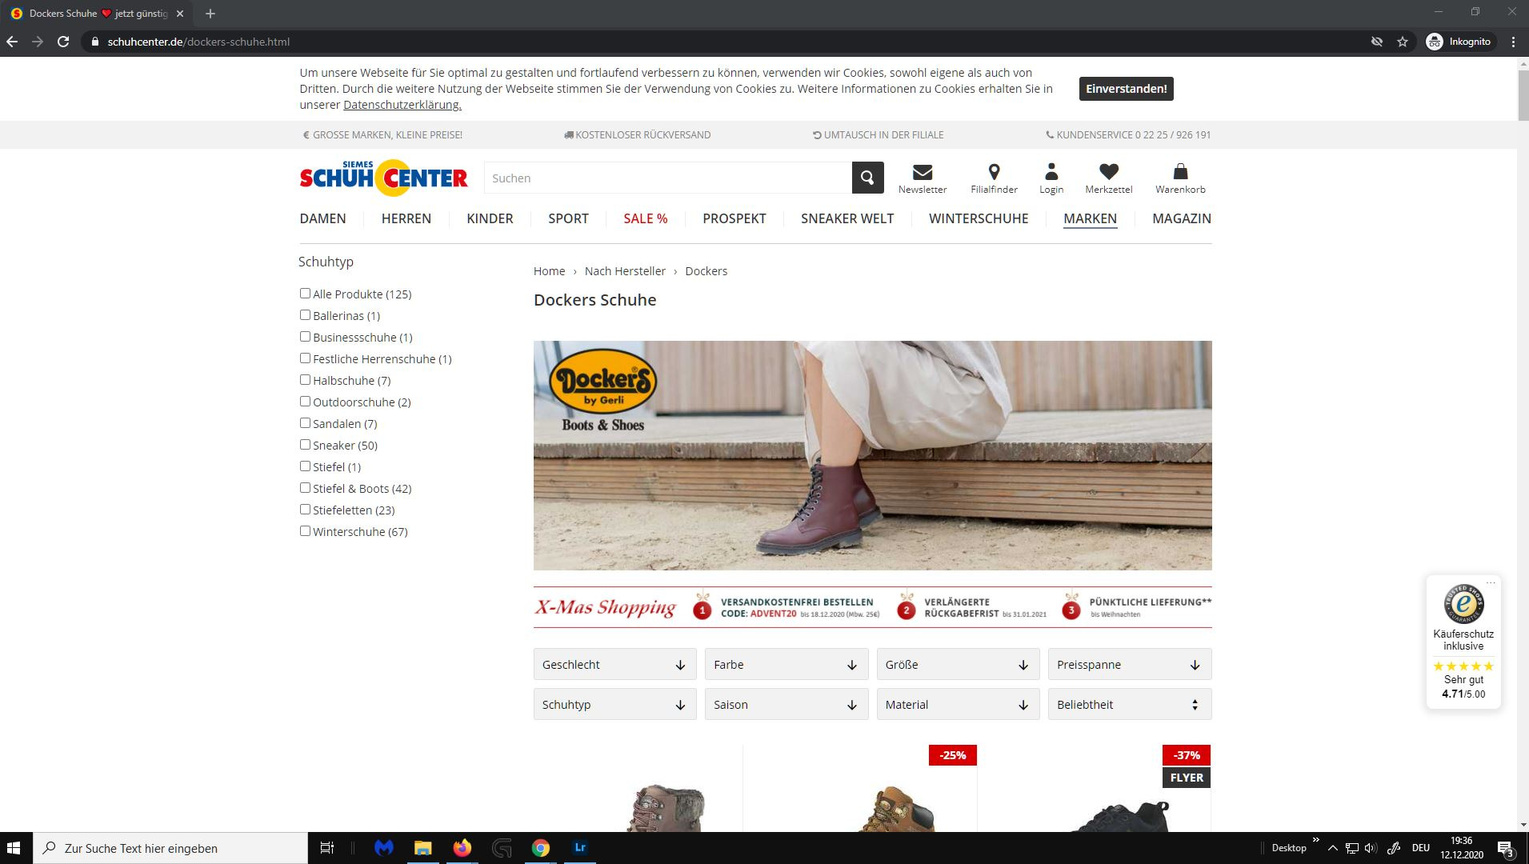This screenshot has width=1529, height=864.
Task: Open the Inkognito profile icon
Action: pyautogui.click(x=1435, y=42)
